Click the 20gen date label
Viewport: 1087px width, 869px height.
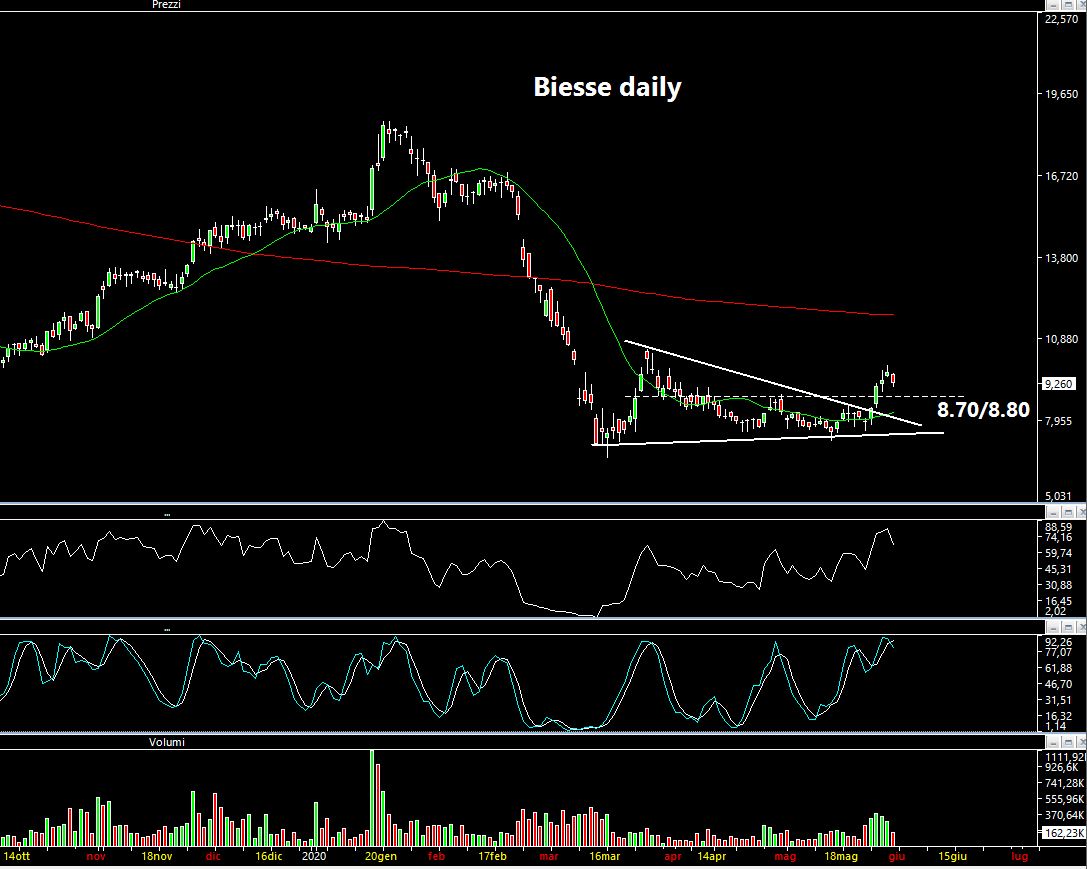pos(381,856)
